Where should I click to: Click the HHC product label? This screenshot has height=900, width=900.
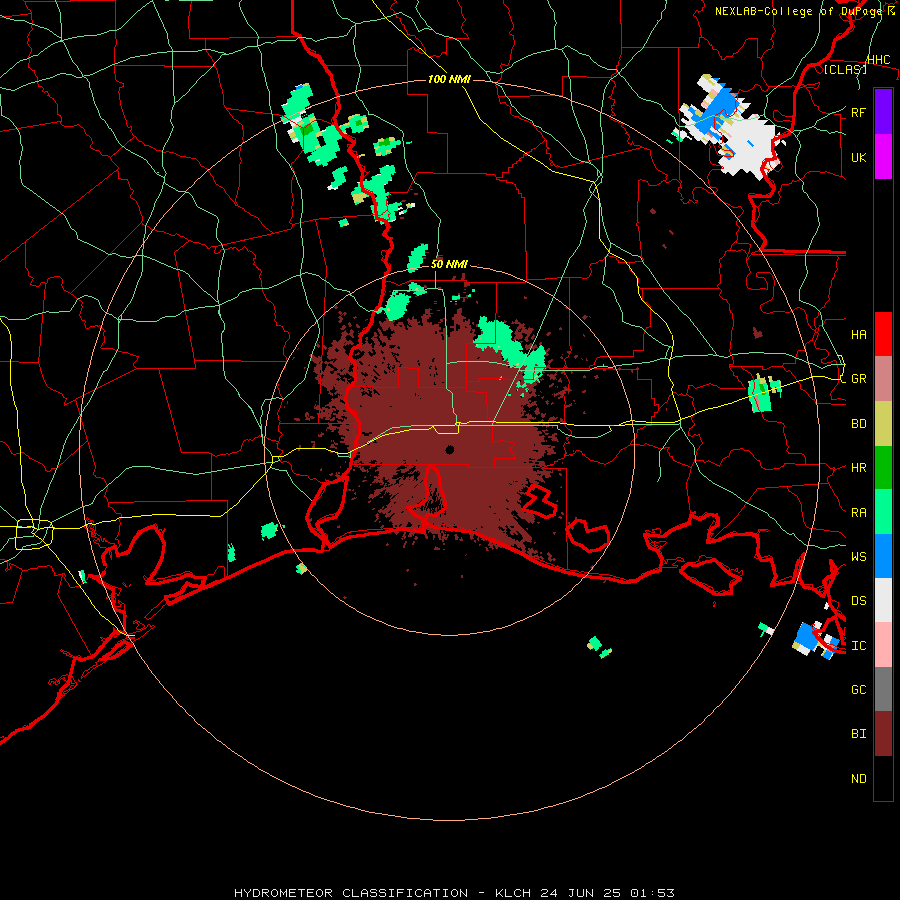878,60
